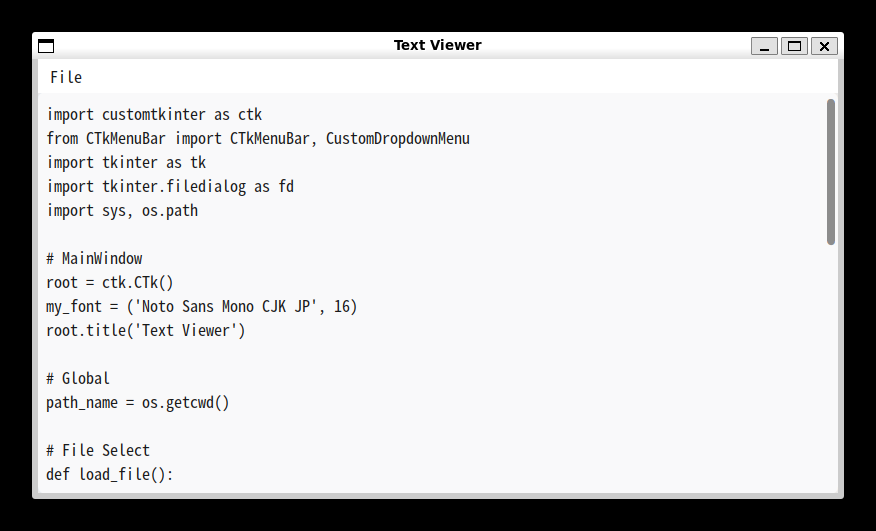Click the scrollbar track below the thumb

click(x=831, y=370)
